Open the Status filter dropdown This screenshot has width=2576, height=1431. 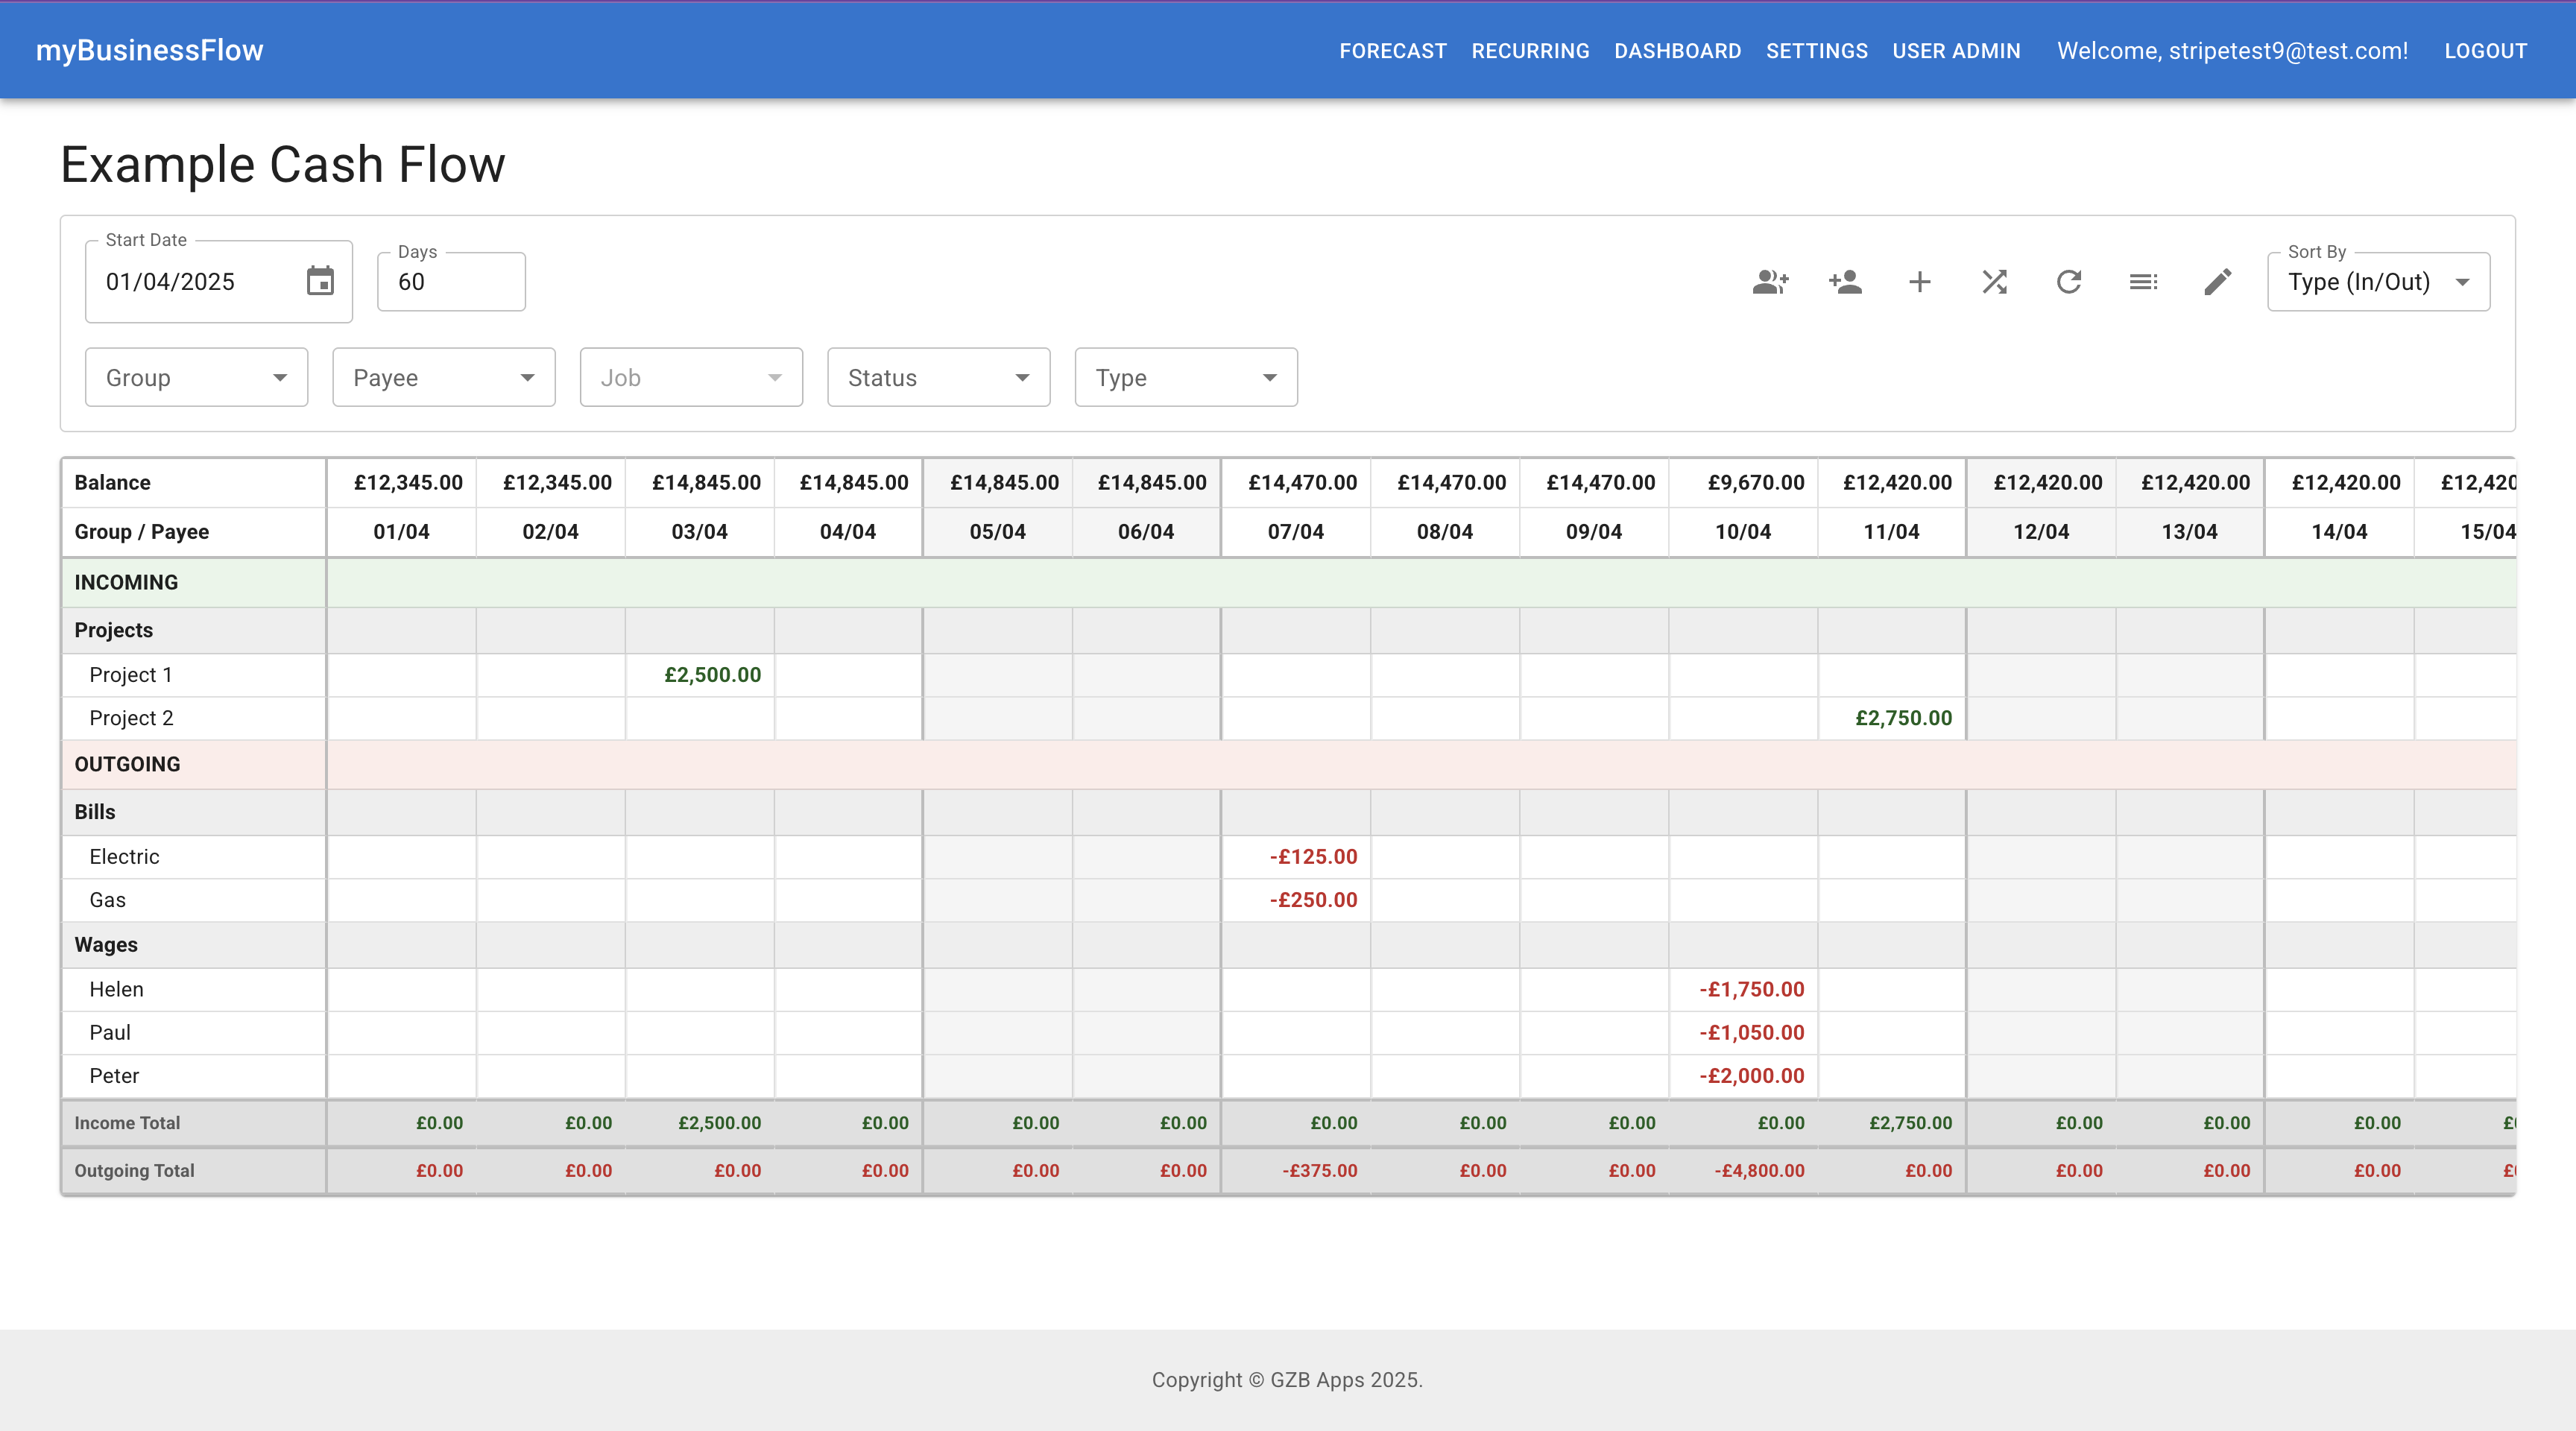(937, 377)
